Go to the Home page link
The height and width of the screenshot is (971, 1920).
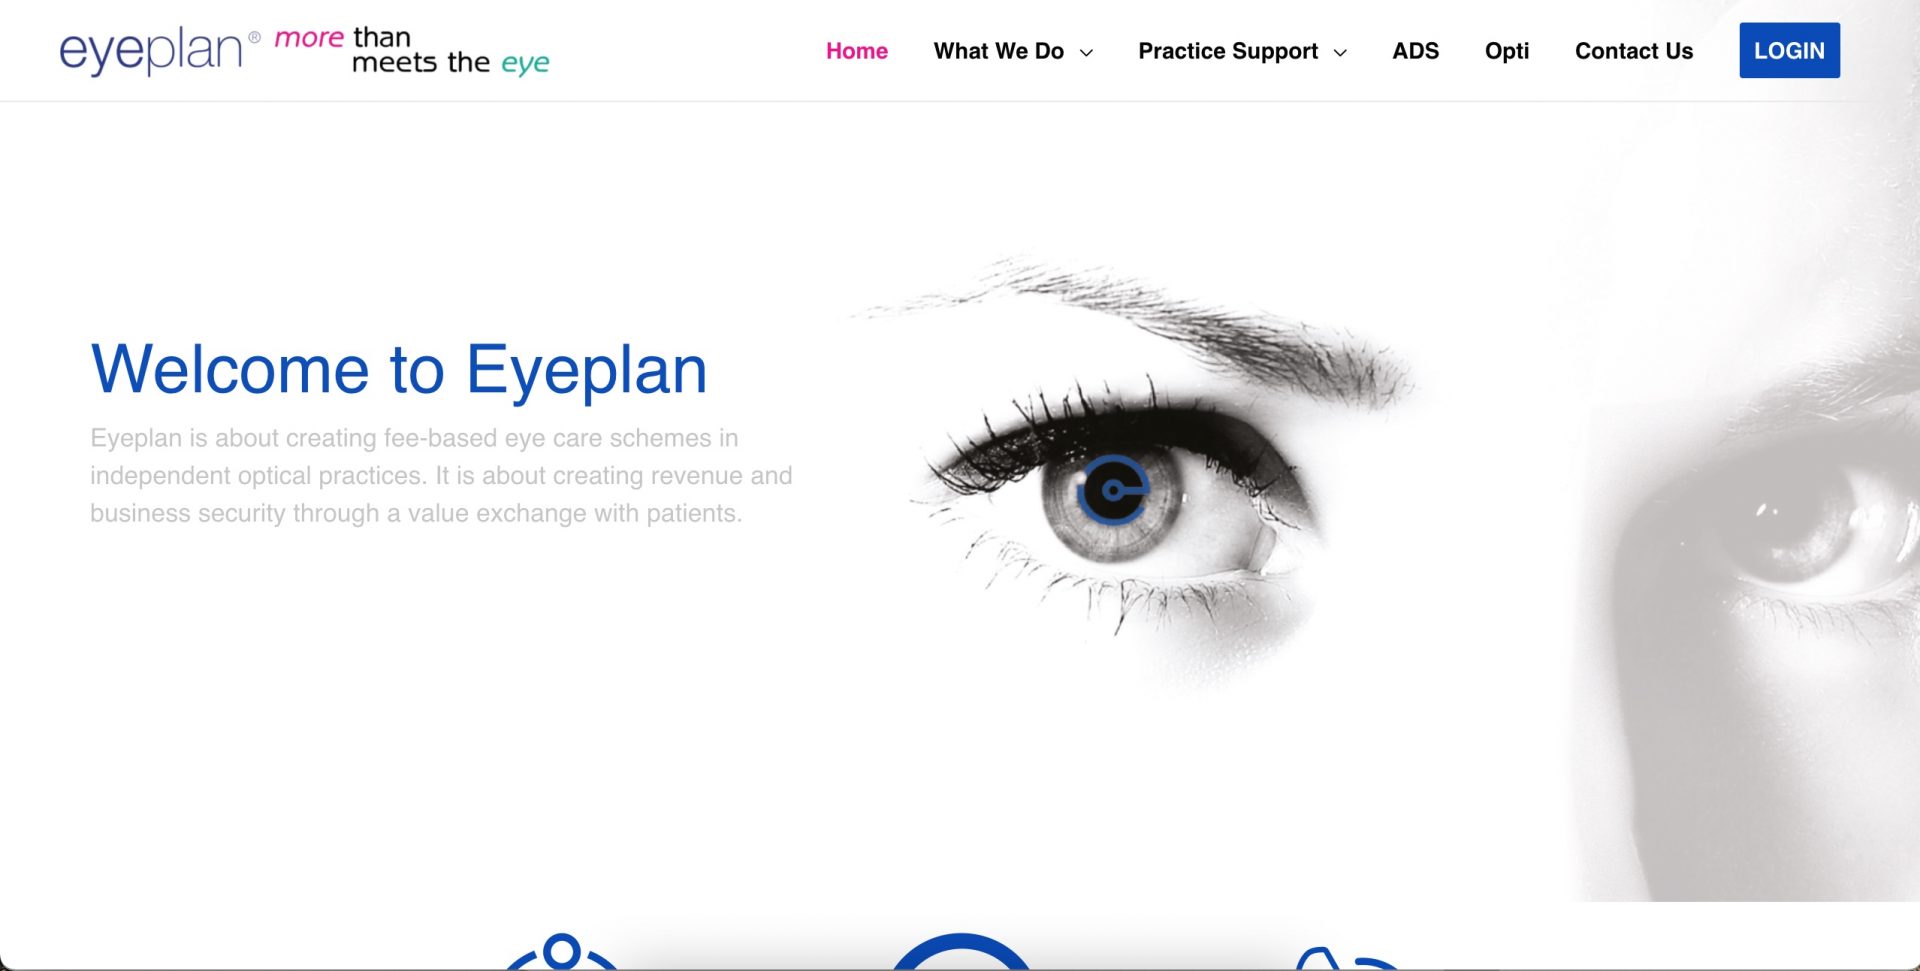857,51
